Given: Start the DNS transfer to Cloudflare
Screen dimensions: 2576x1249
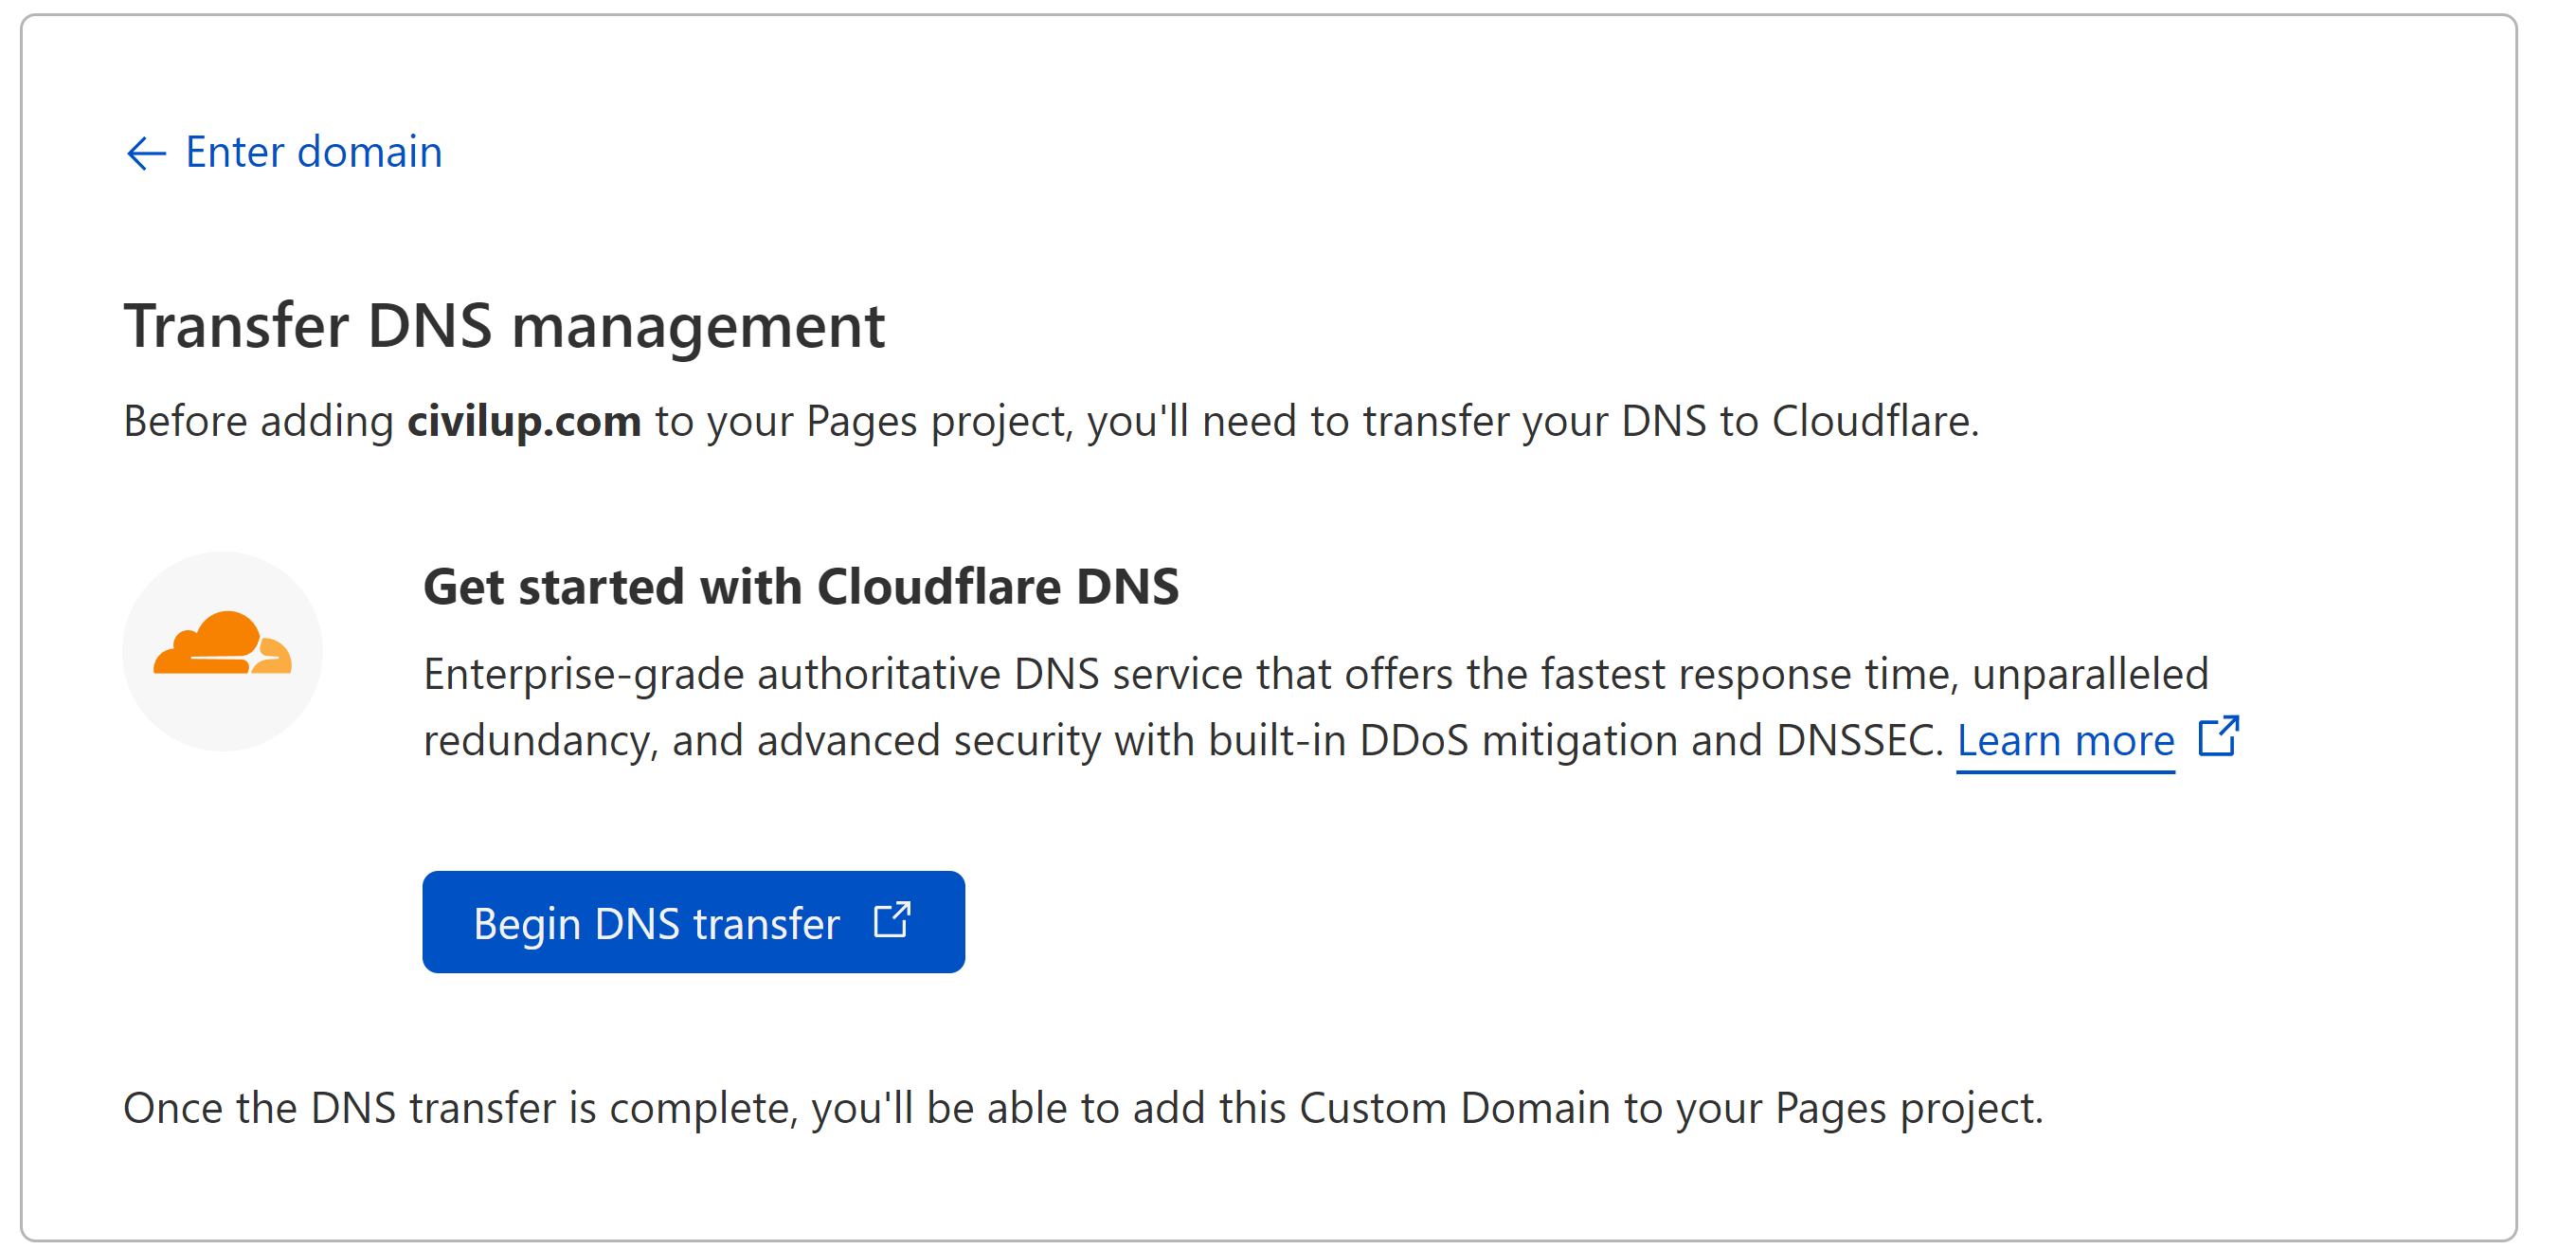Looking at the screenshot, I should pyautogui.click(x=692, y=922).
